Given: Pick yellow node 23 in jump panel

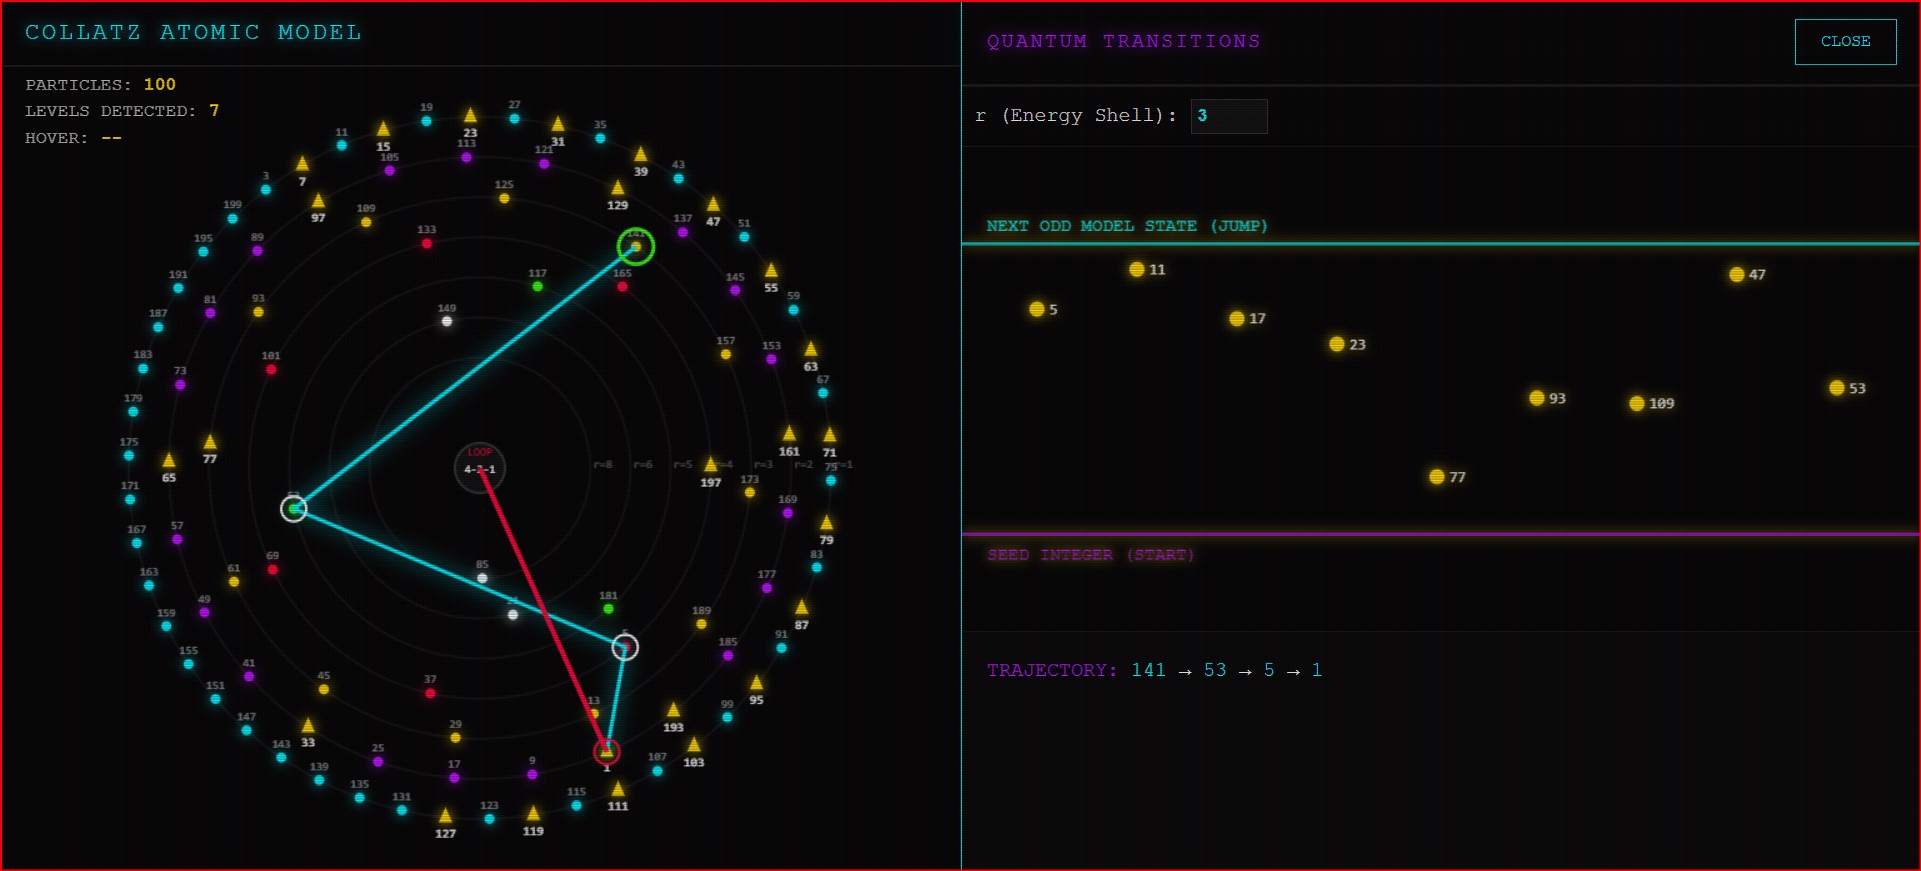Looking at the screenshot, I should pos(1337,345).
